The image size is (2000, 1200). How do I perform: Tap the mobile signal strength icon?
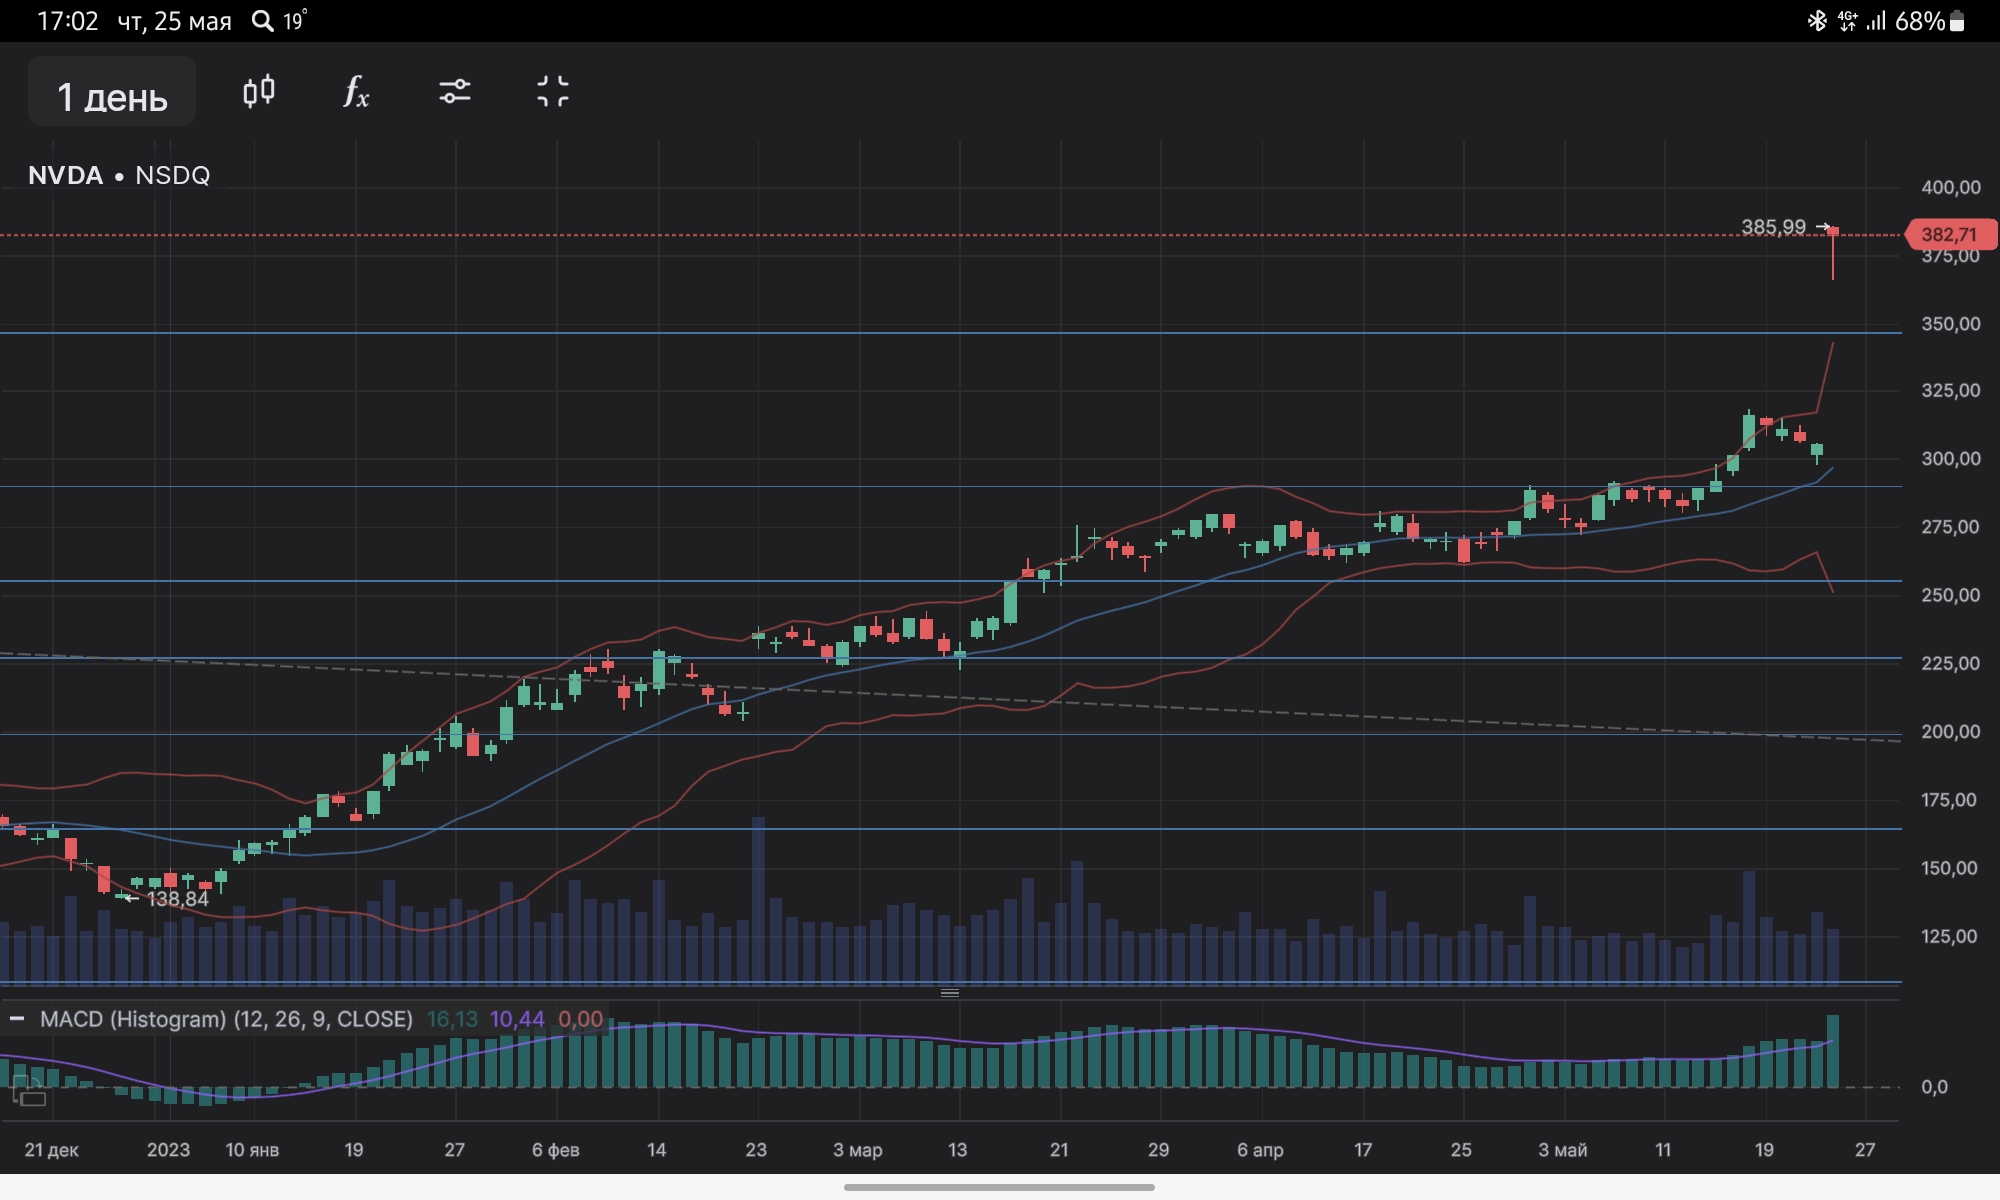[x=1876, y=21]
